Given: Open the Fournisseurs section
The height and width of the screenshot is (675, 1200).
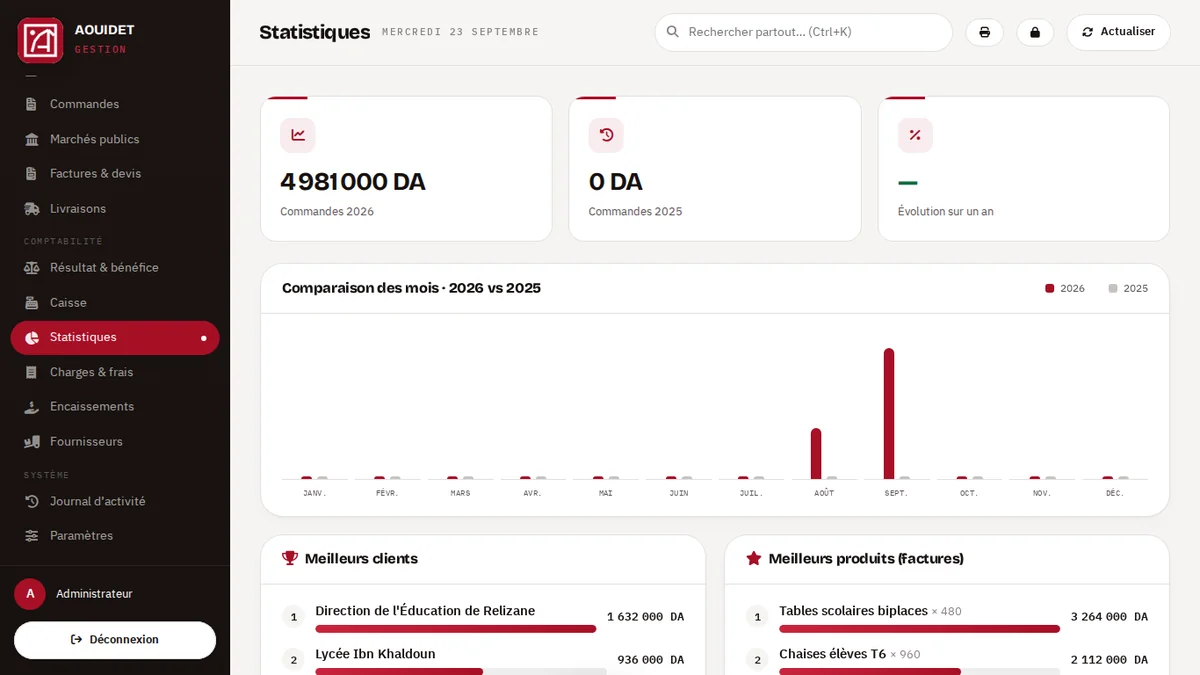Looking at the screenshot, I should pyautogui.click(x=115, y=442).
